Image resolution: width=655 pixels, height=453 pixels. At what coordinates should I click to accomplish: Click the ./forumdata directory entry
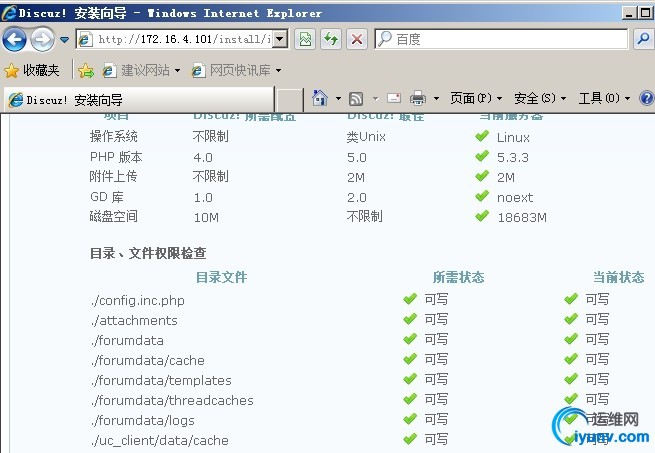pos(127,341)
